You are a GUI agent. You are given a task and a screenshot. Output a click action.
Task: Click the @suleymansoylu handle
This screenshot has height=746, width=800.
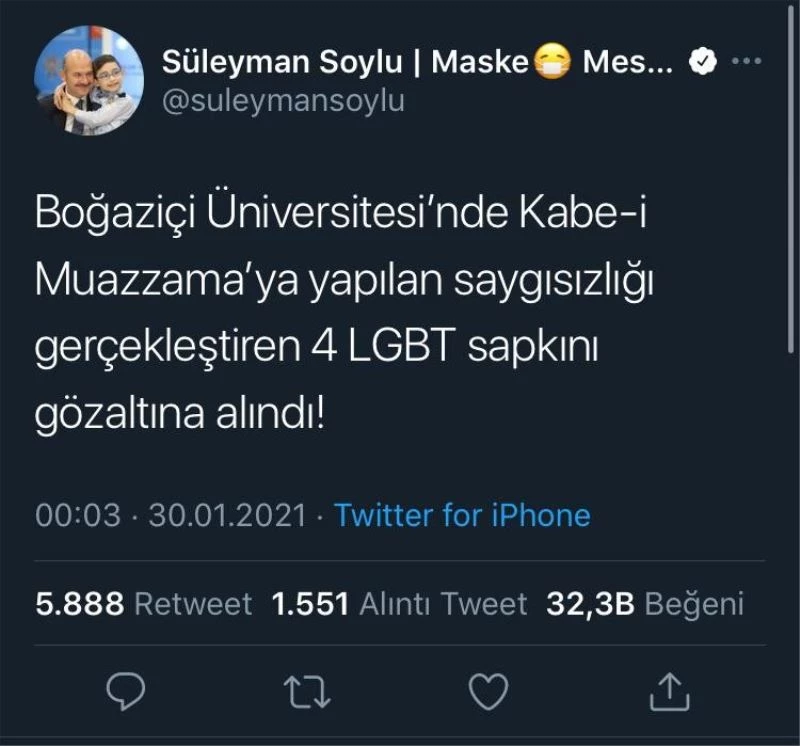point(283,102)
